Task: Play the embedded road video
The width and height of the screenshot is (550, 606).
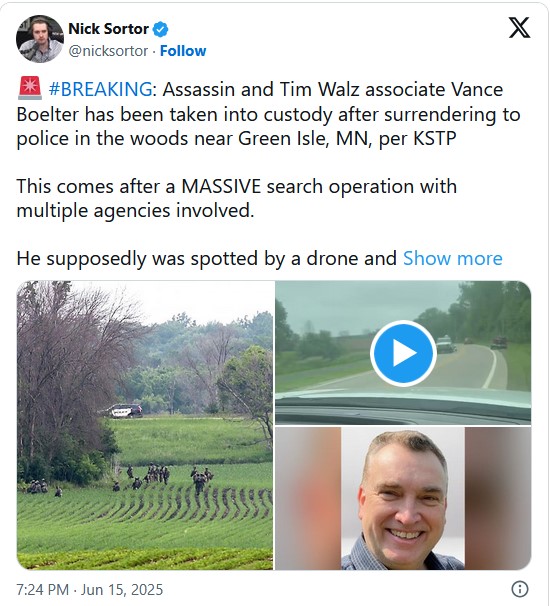Action: [x=403, y=353]
